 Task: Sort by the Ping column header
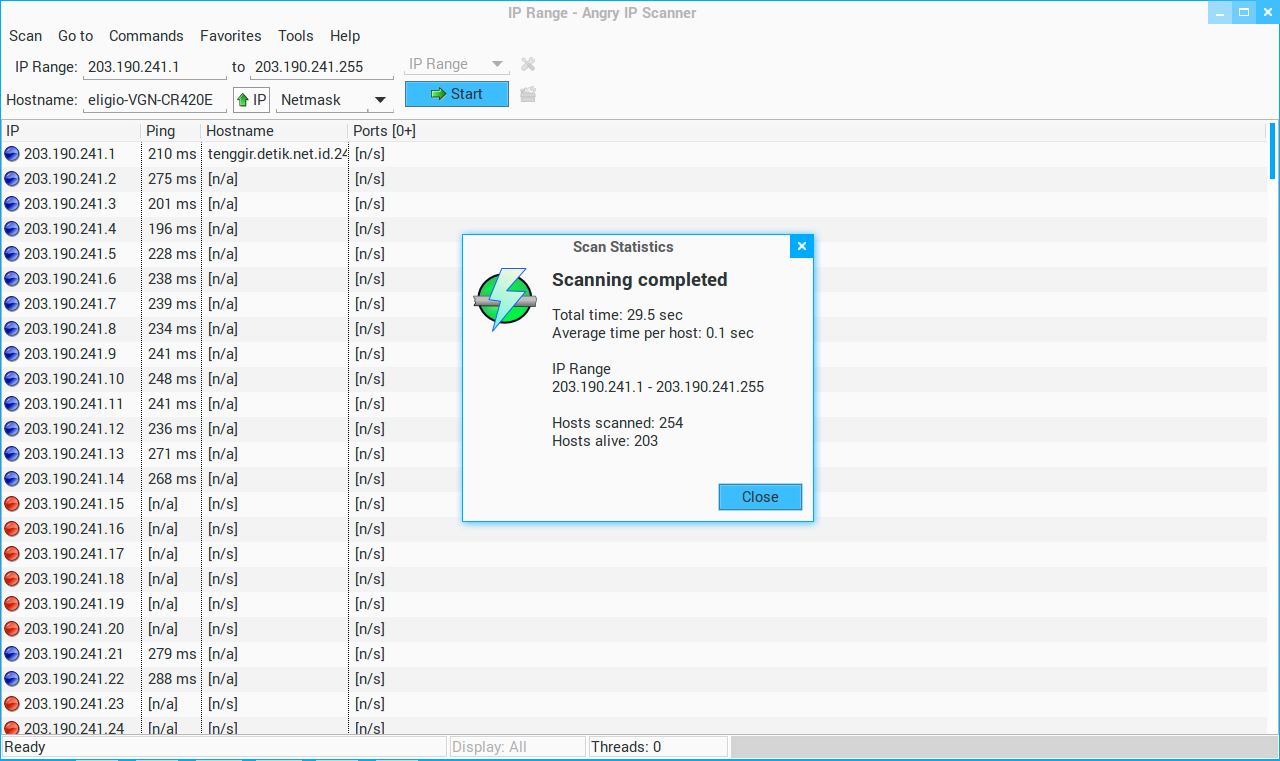click(171, 131)
